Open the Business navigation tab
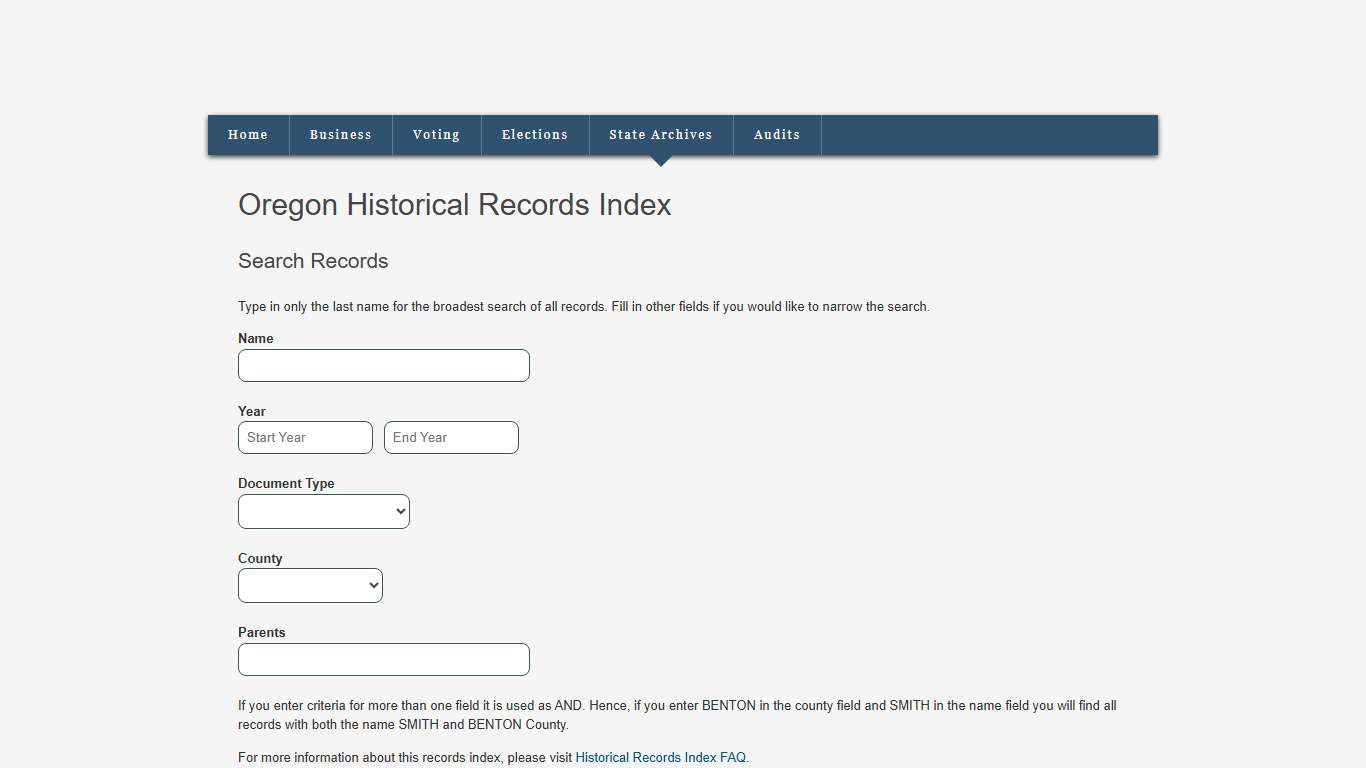Screen dimensions: 1366x768 click(340, 135)
